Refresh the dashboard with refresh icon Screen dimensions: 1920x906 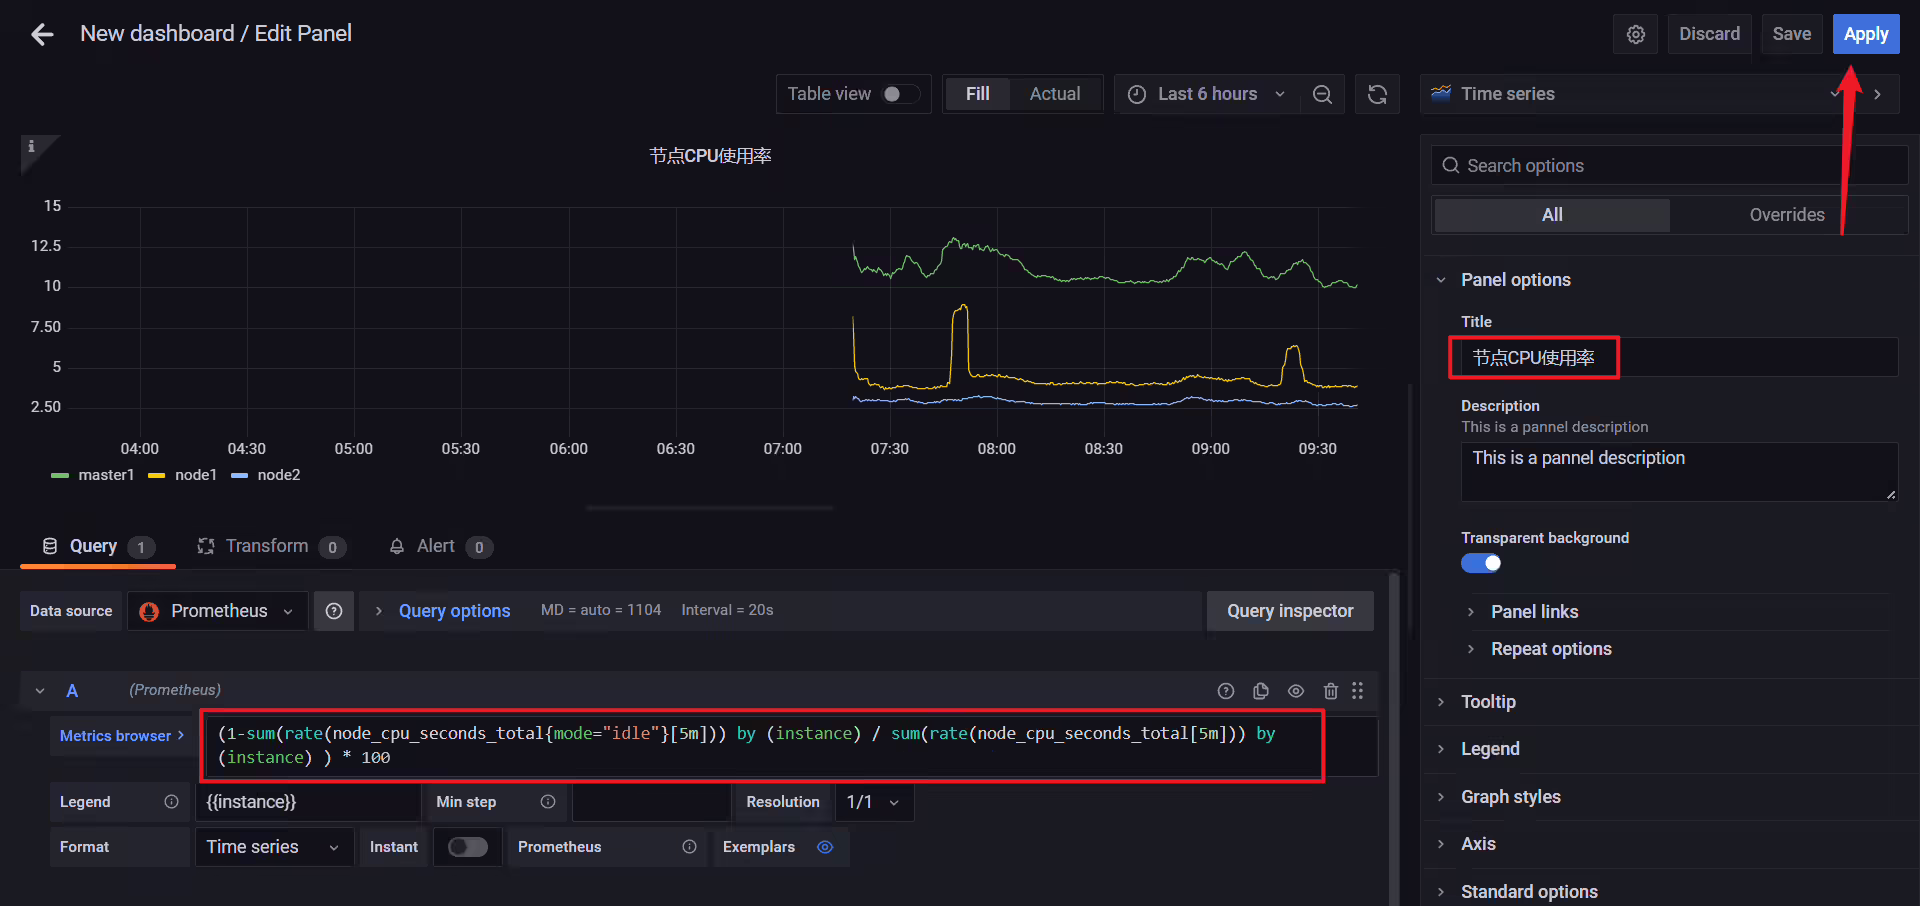tap(1377, 94)
